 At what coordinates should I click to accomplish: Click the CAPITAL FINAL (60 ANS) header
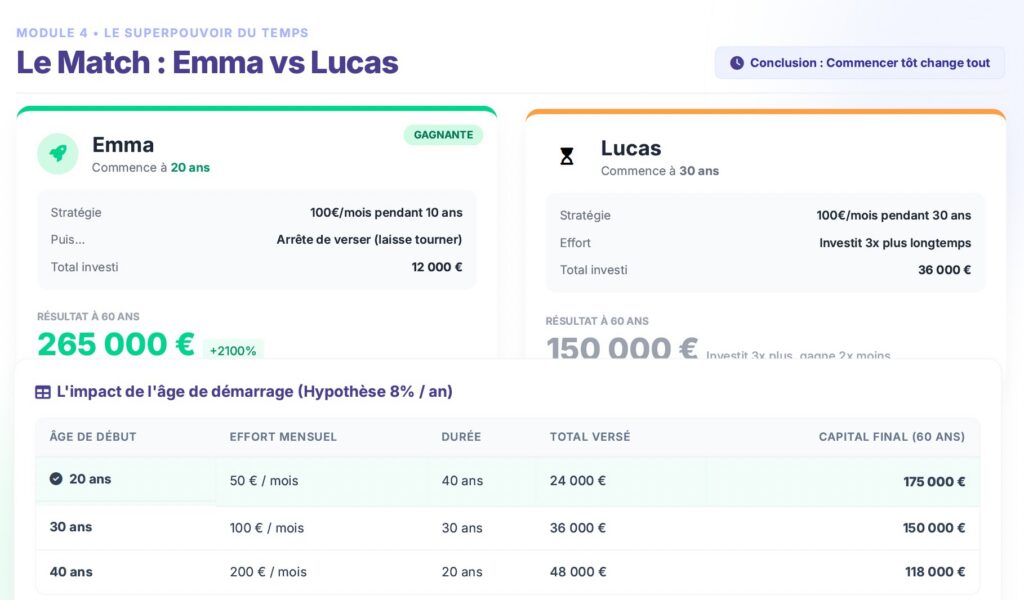891,437
